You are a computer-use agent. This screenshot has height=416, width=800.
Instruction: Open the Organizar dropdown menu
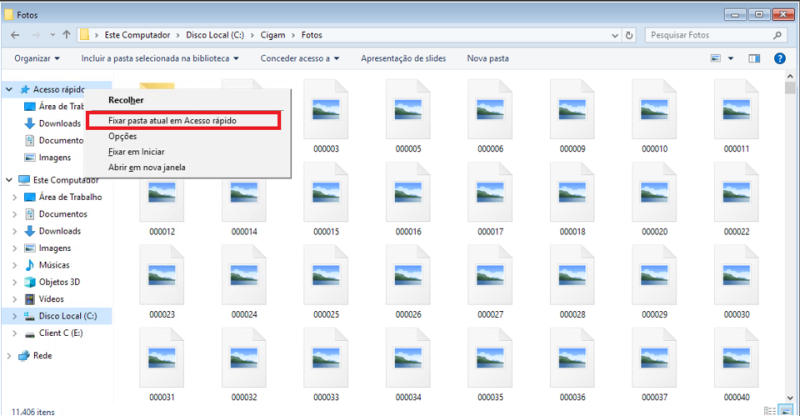[37, 58]
